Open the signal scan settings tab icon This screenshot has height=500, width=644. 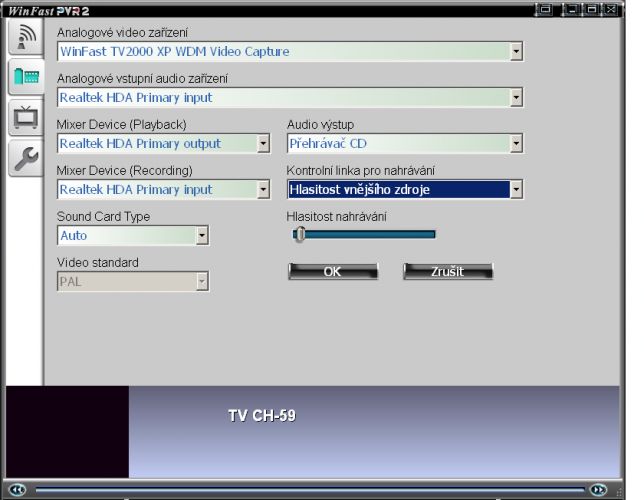pyautogui.click(x=25, y=38)
